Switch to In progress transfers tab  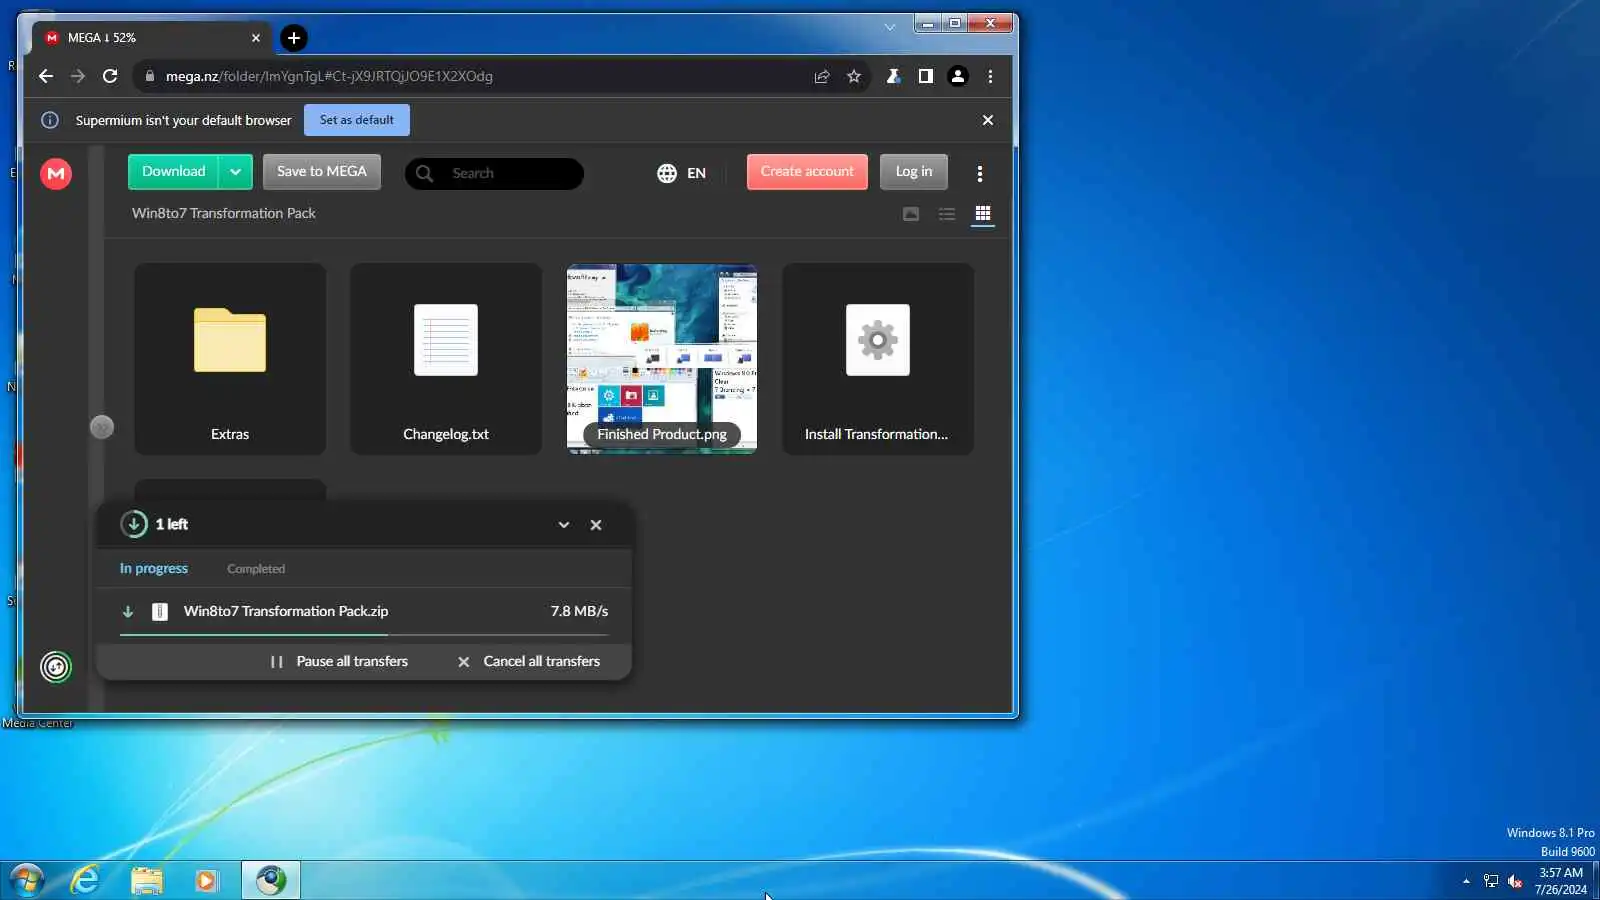[154, 568]
